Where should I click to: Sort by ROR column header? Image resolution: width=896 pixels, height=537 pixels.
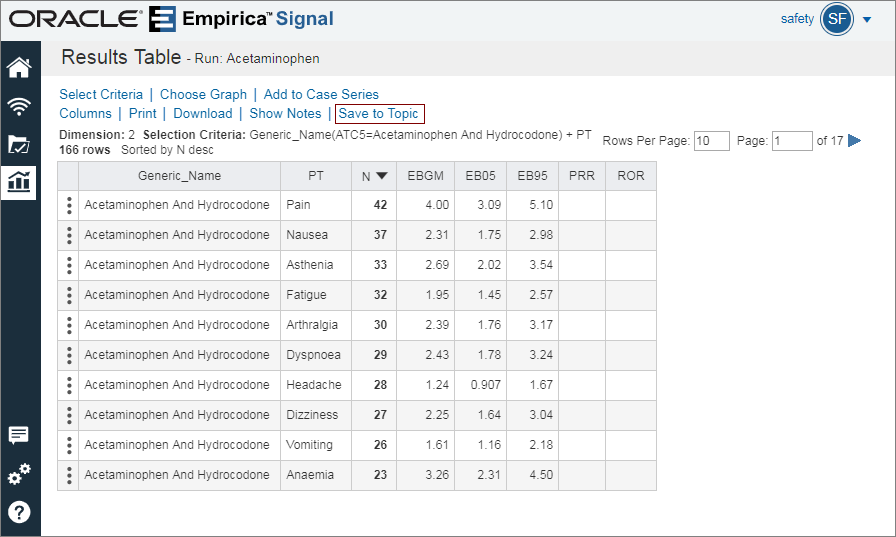coord(631,176)
